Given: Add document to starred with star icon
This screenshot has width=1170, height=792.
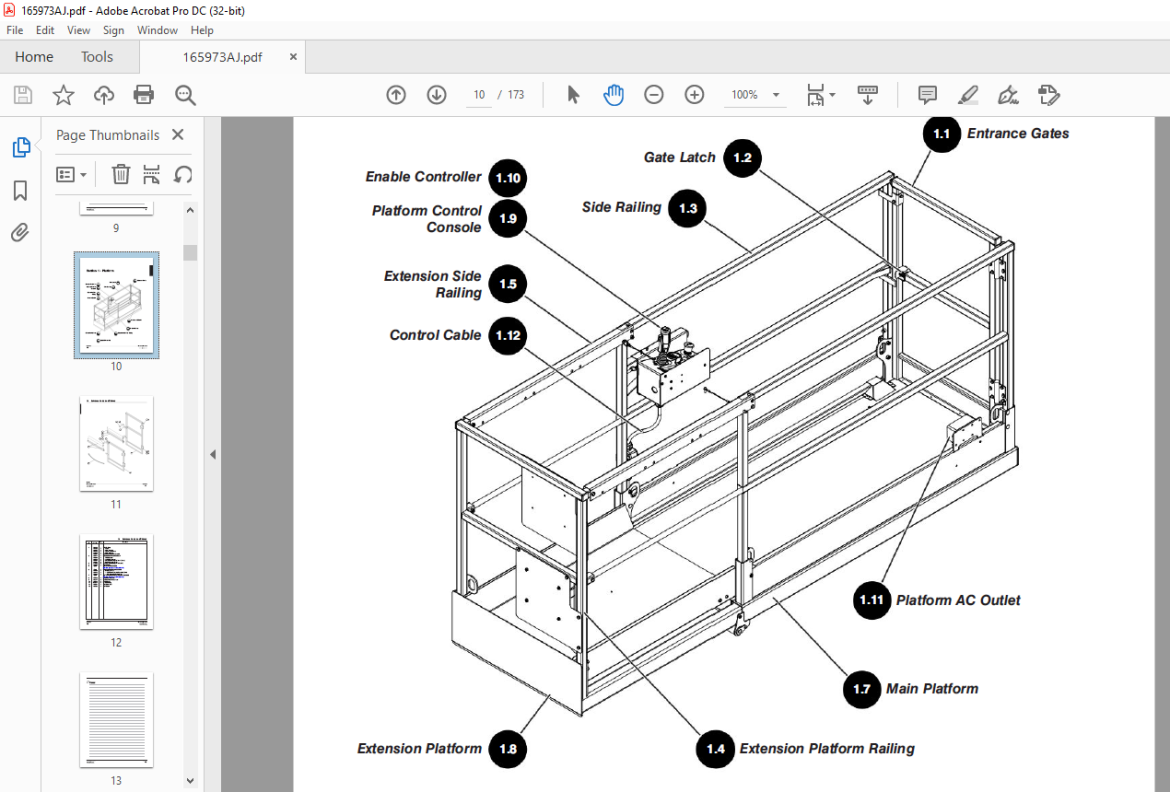Looking at the screenshot, I should tap(63, 95).
